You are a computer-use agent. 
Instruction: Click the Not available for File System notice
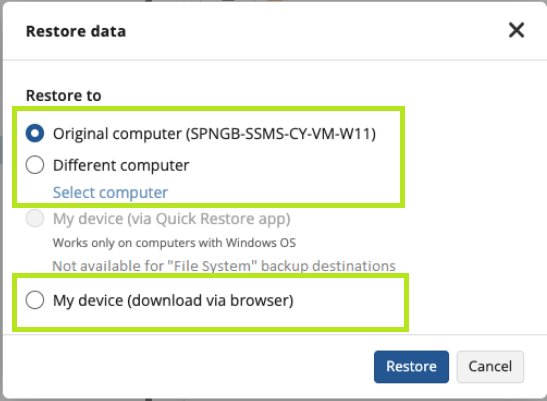224,266
